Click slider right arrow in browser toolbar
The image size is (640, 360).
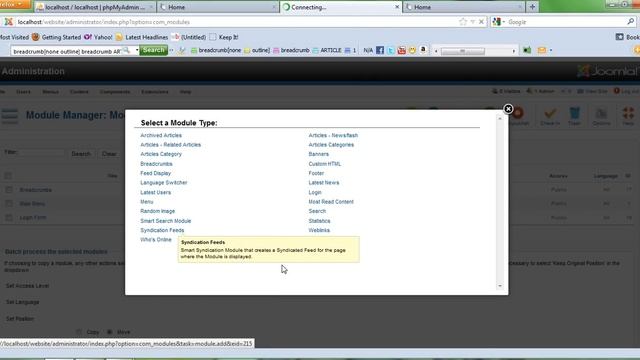pos(513,51)
